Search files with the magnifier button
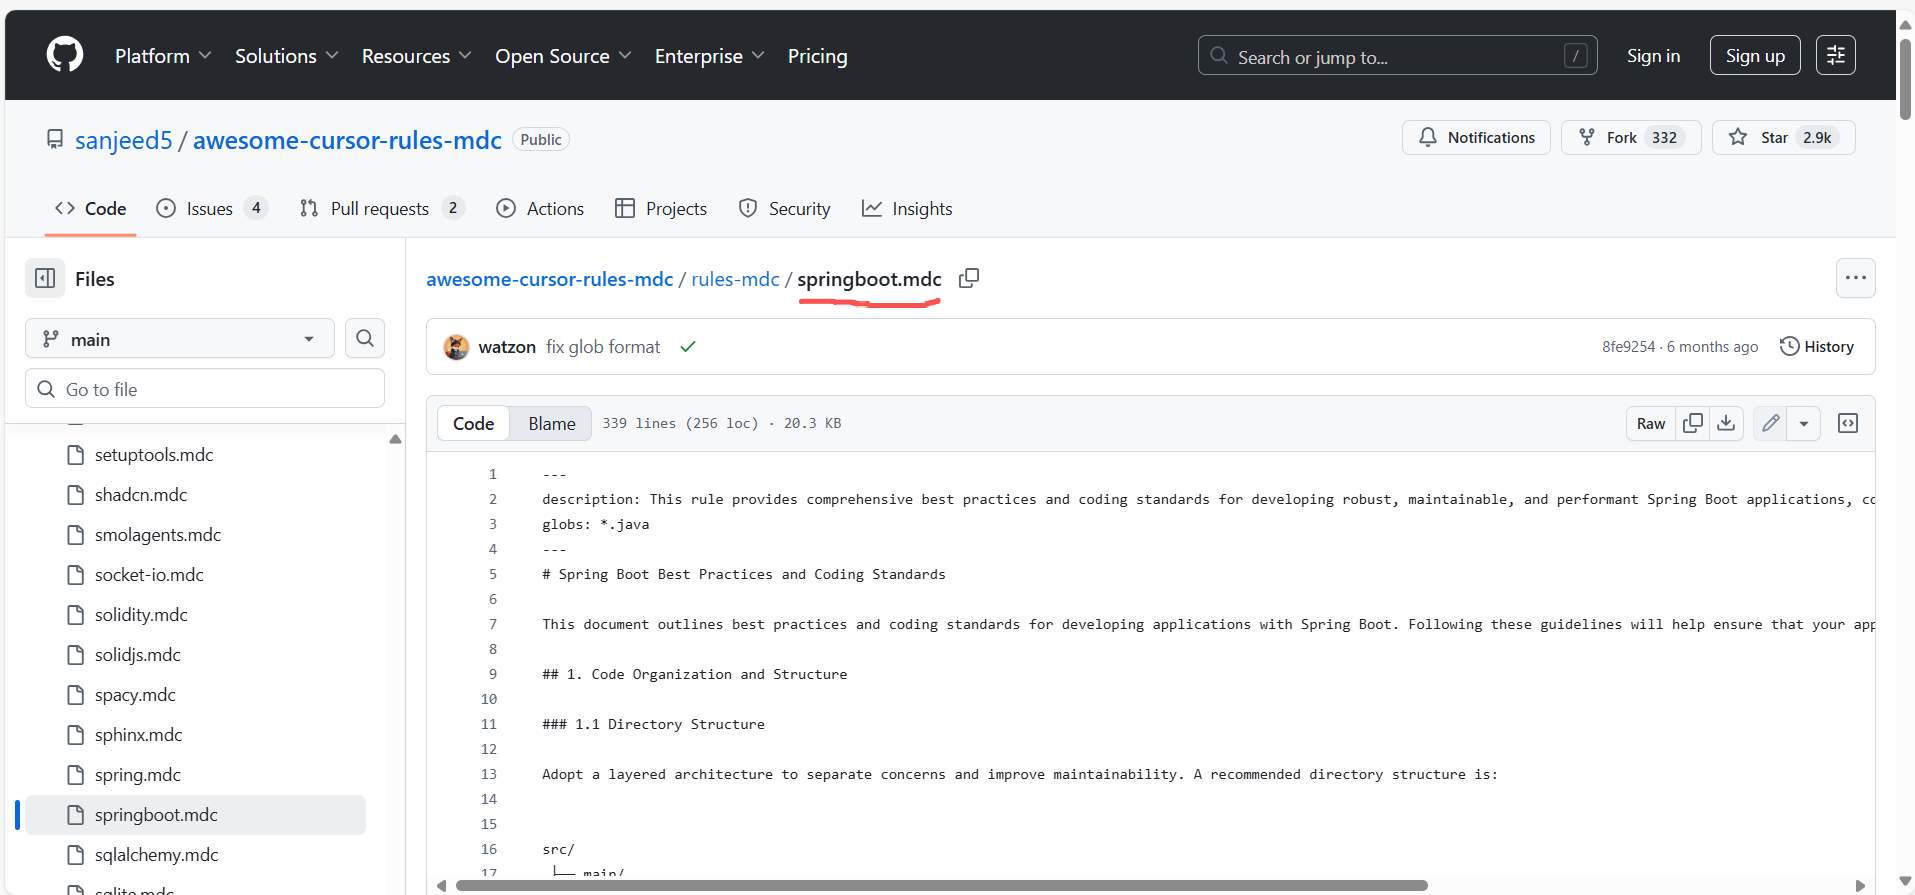Viewport: 1915px width, 895px height. point(365,338)
